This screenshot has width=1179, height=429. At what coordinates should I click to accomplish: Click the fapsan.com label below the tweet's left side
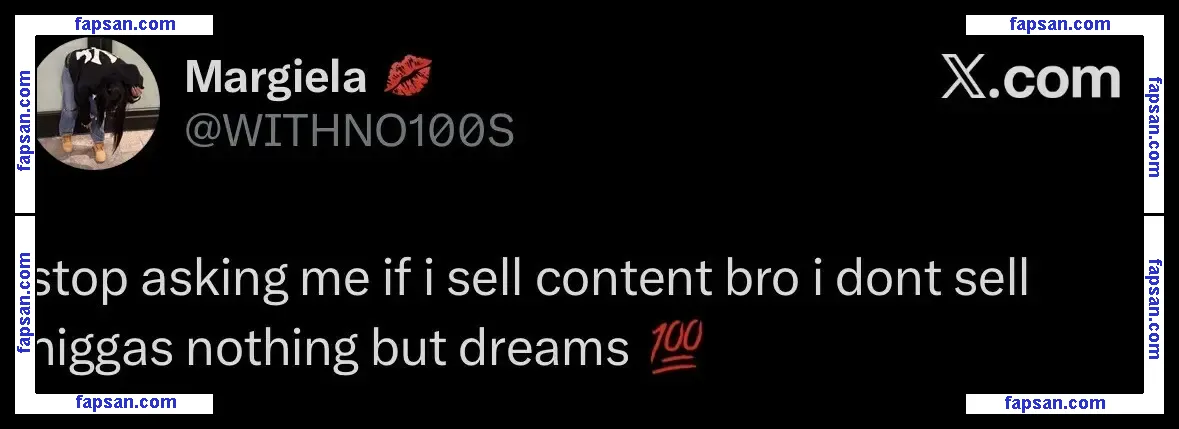coord(126,403)
